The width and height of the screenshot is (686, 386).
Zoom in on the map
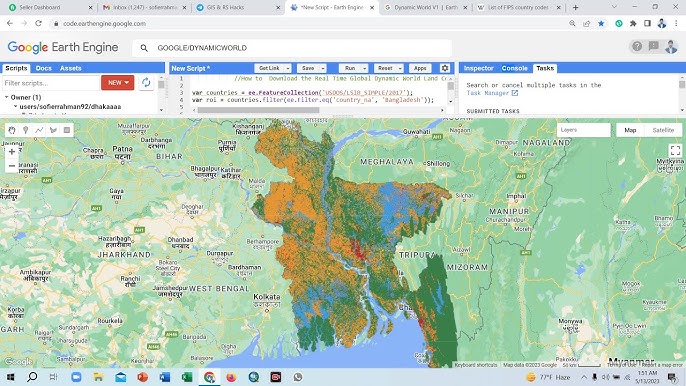12,152
